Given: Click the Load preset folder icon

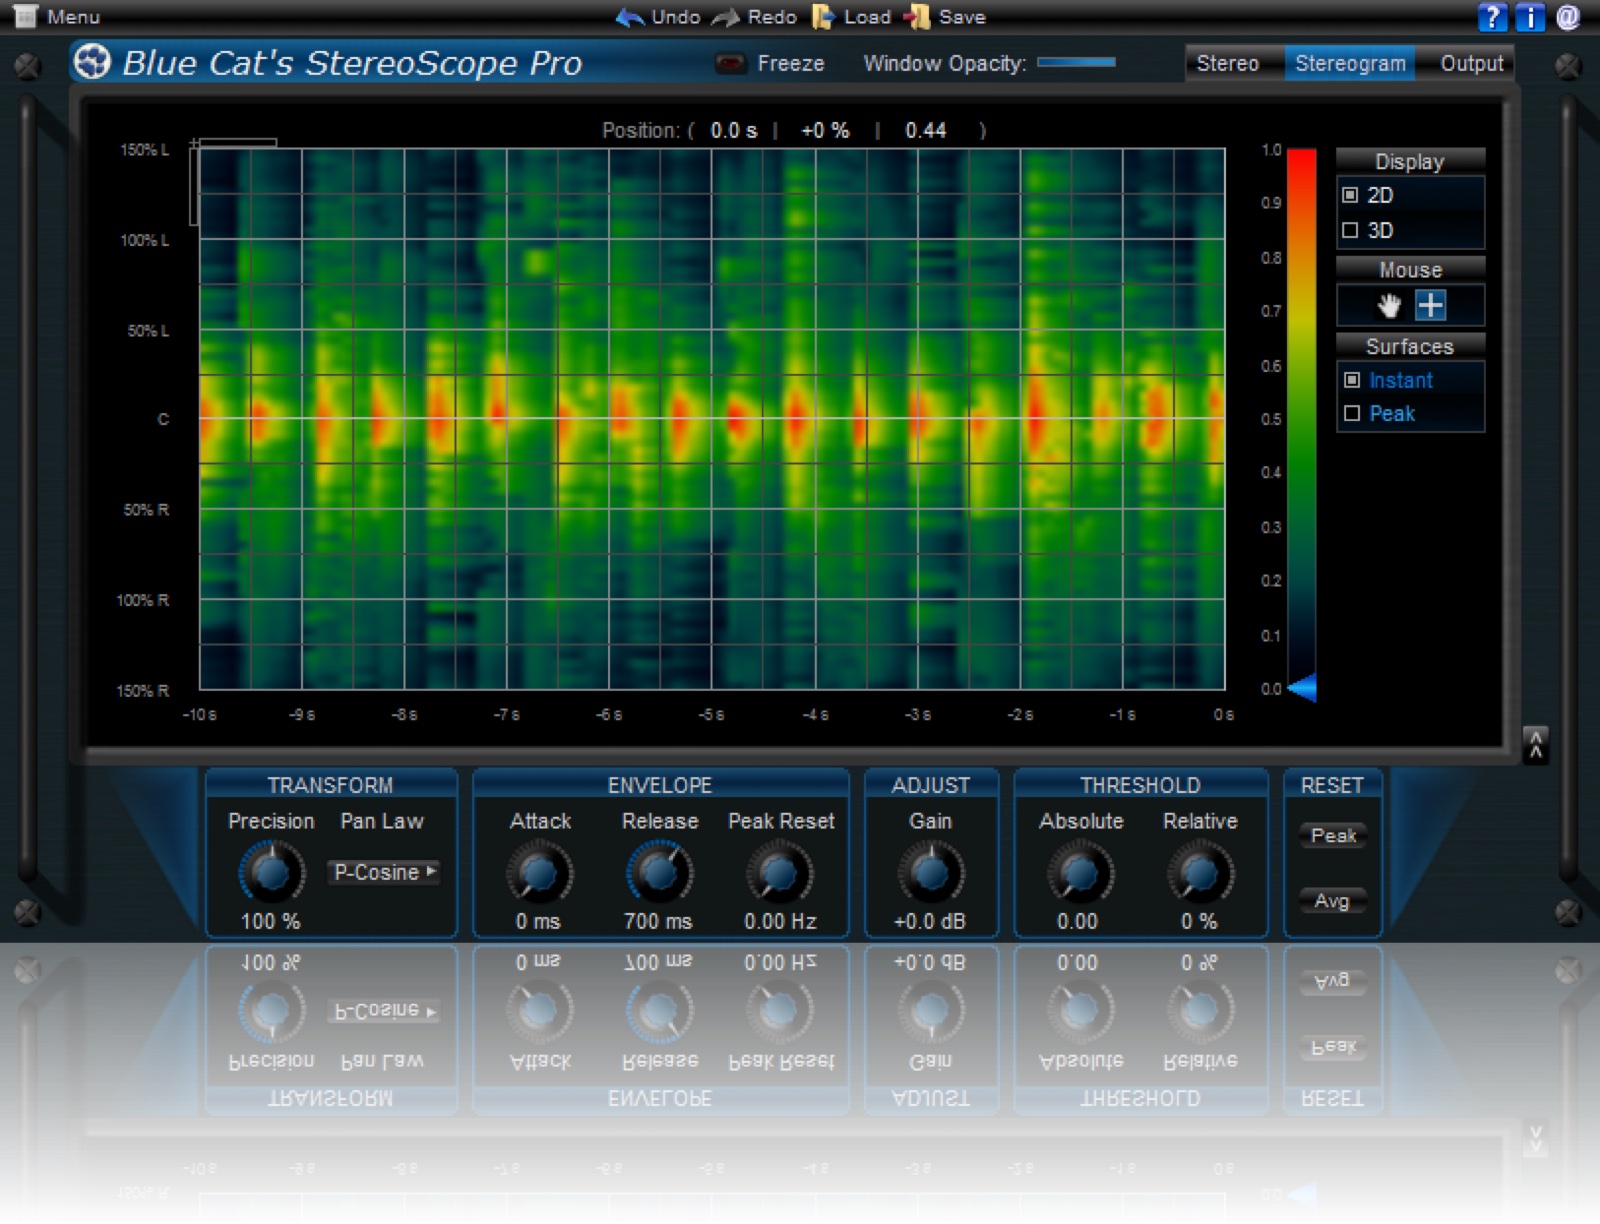Looking at the screenshot, I should 823,17.
